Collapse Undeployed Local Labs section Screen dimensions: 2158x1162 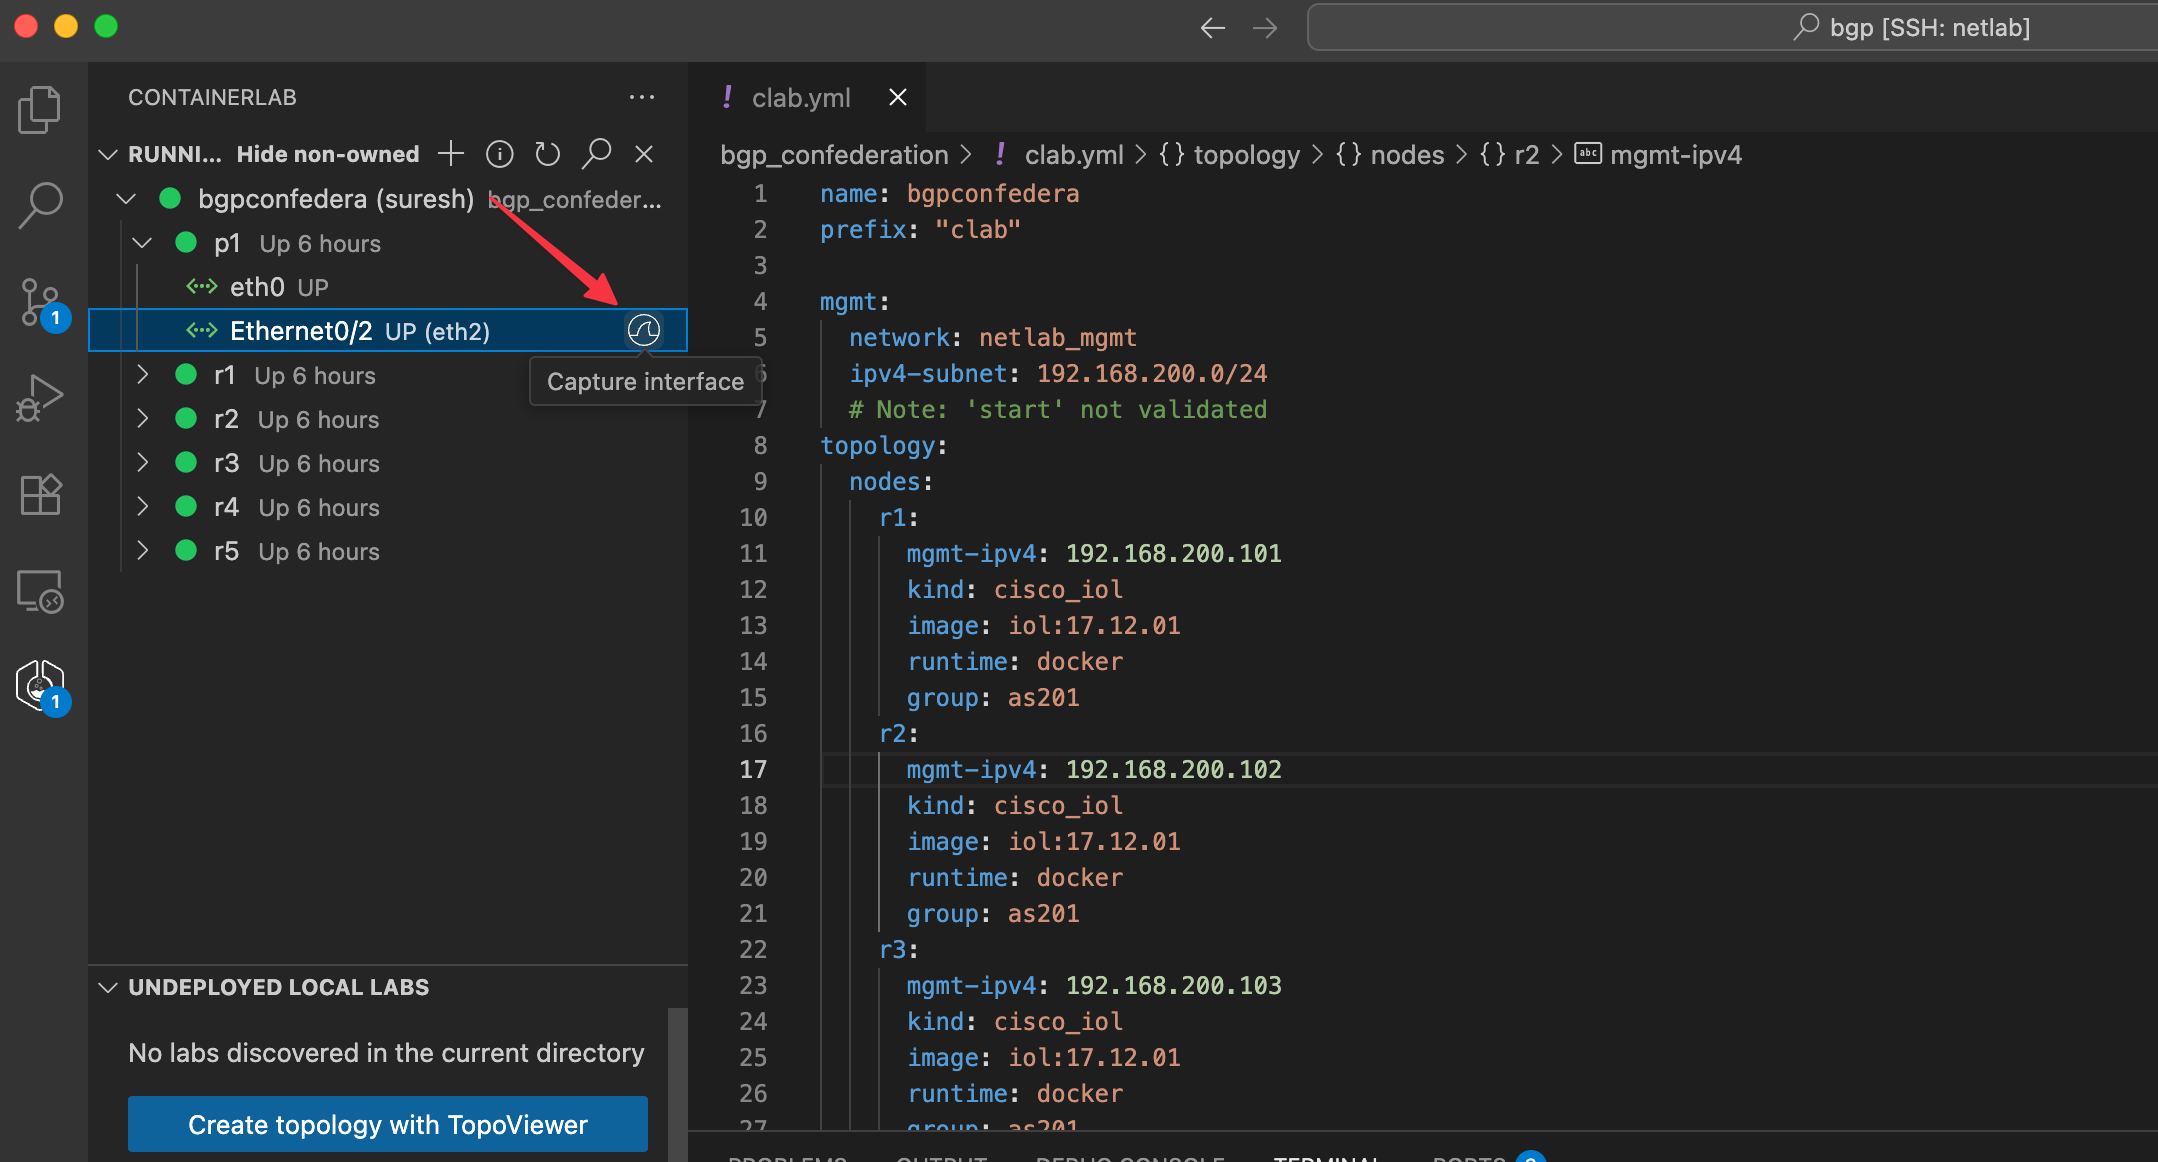[108, 987]
